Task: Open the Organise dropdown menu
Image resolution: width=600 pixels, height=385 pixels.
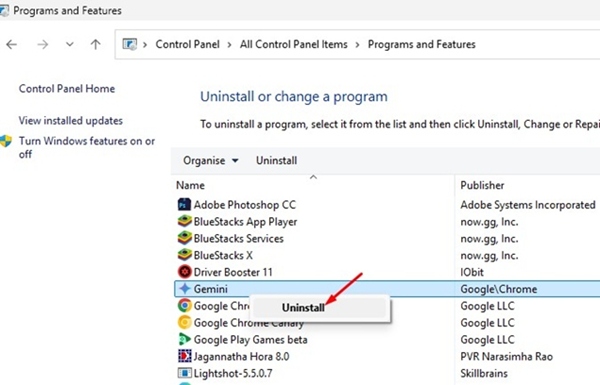Action: [211, 160]
